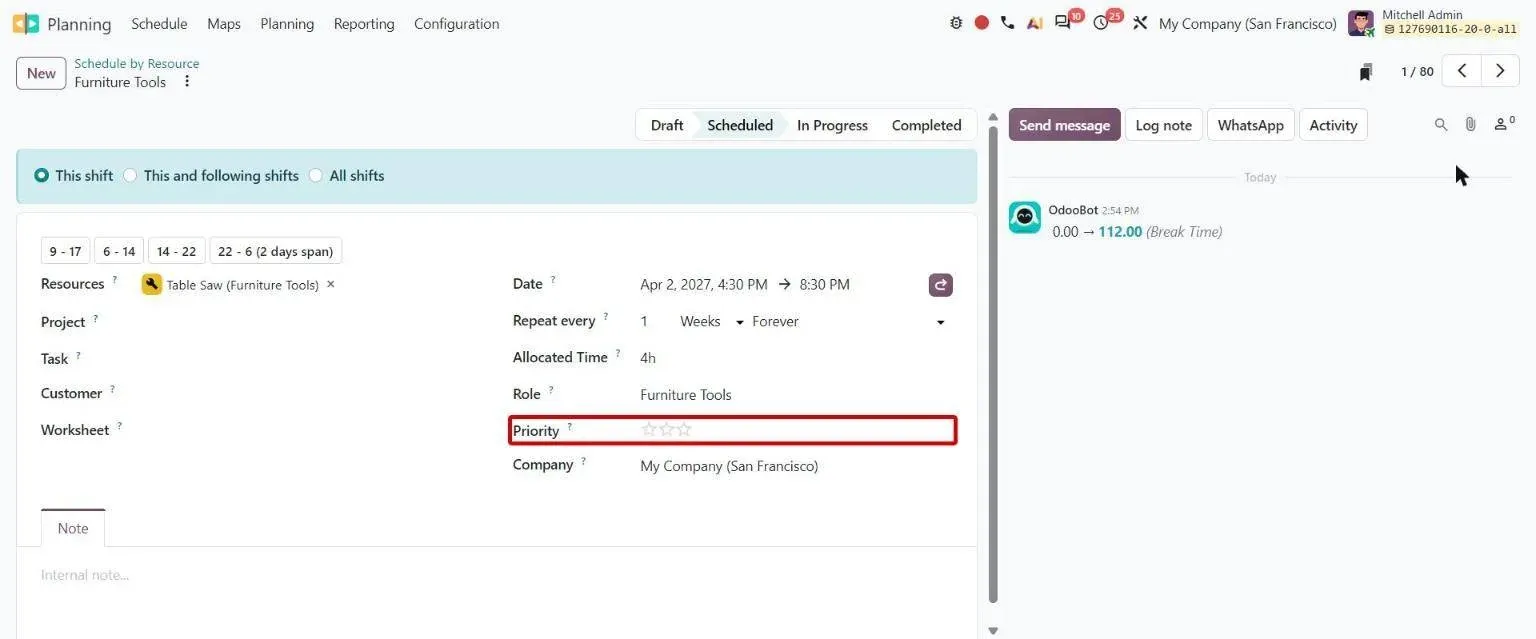The image size is (1536, 639).
Task: Switch to the Note tab
Action: [73, 528]
